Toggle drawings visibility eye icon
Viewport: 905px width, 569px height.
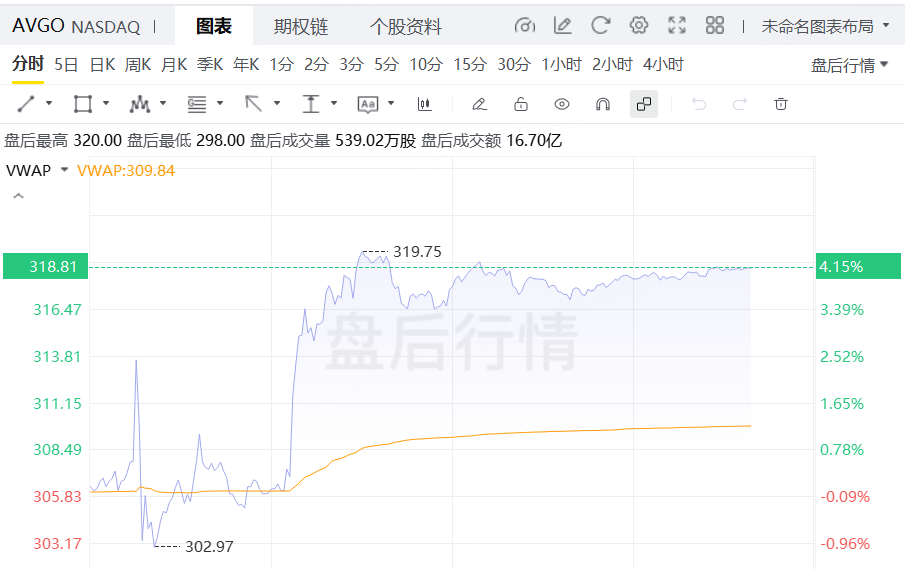point(562,104)
